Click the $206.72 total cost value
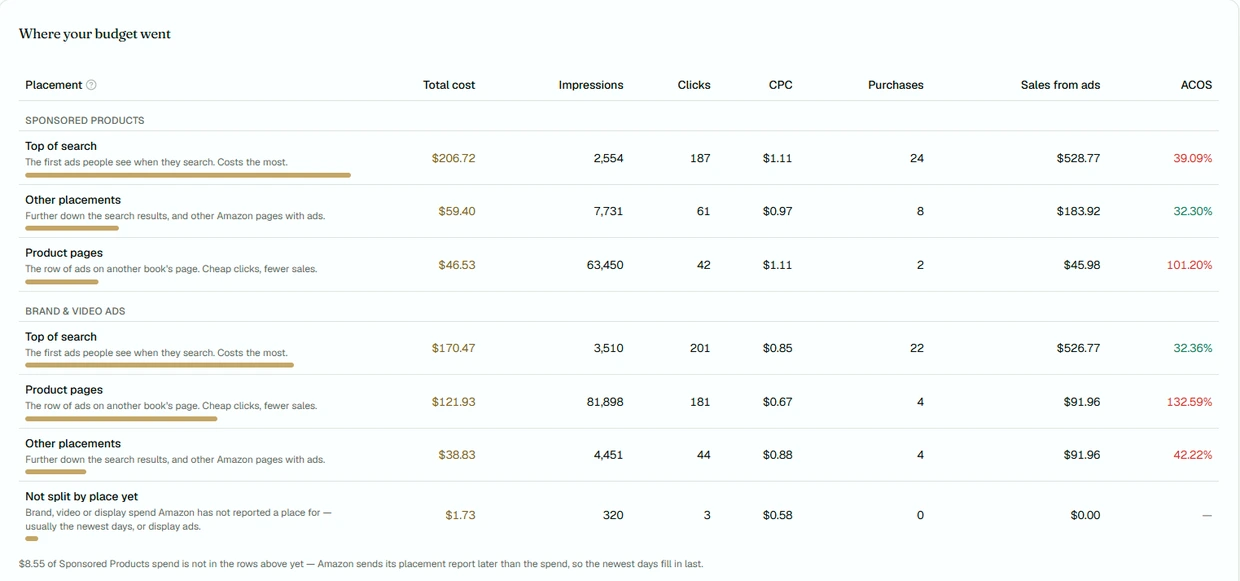1240x581 pixels. click(x=454, y=158)
